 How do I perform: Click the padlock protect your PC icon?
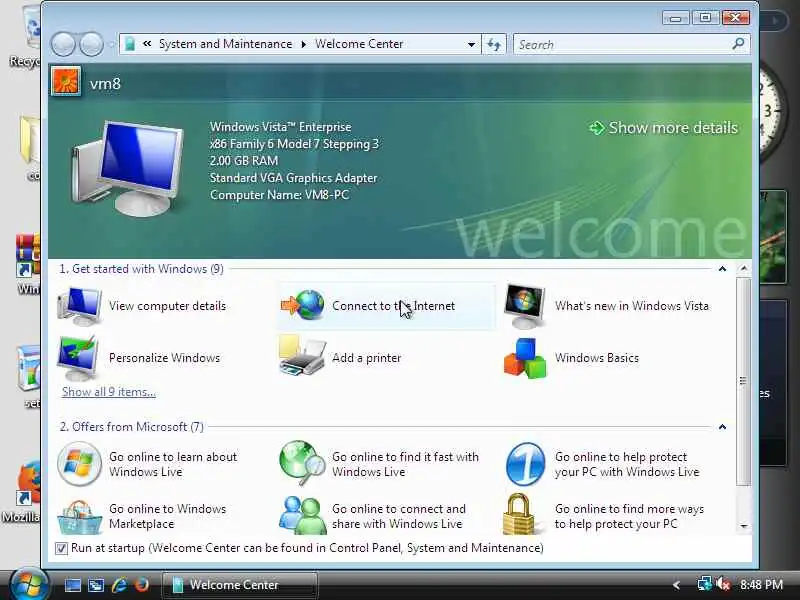click(518, 514)
